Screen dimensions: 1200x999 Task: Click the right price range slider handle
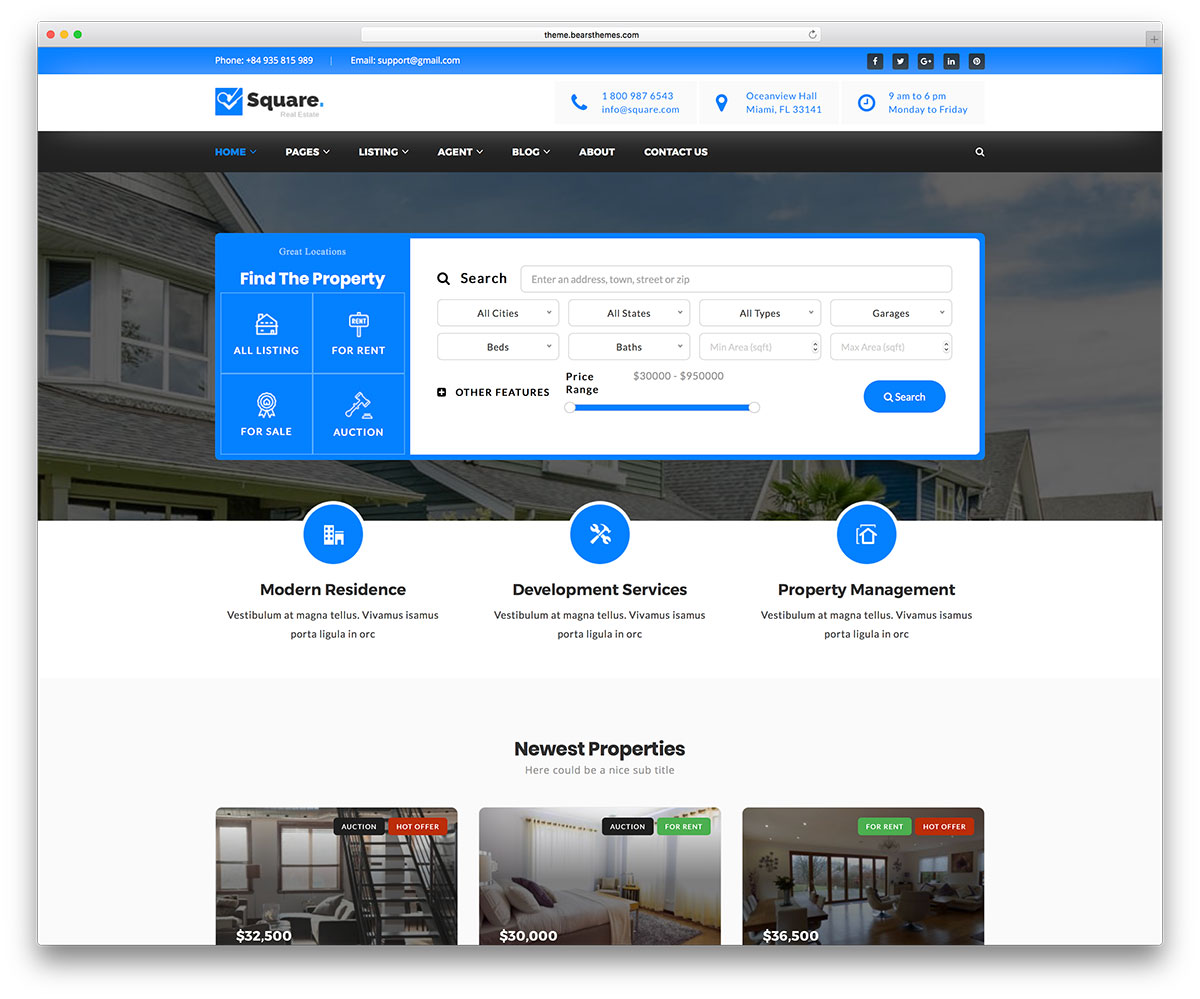click(x=754, y=407)
